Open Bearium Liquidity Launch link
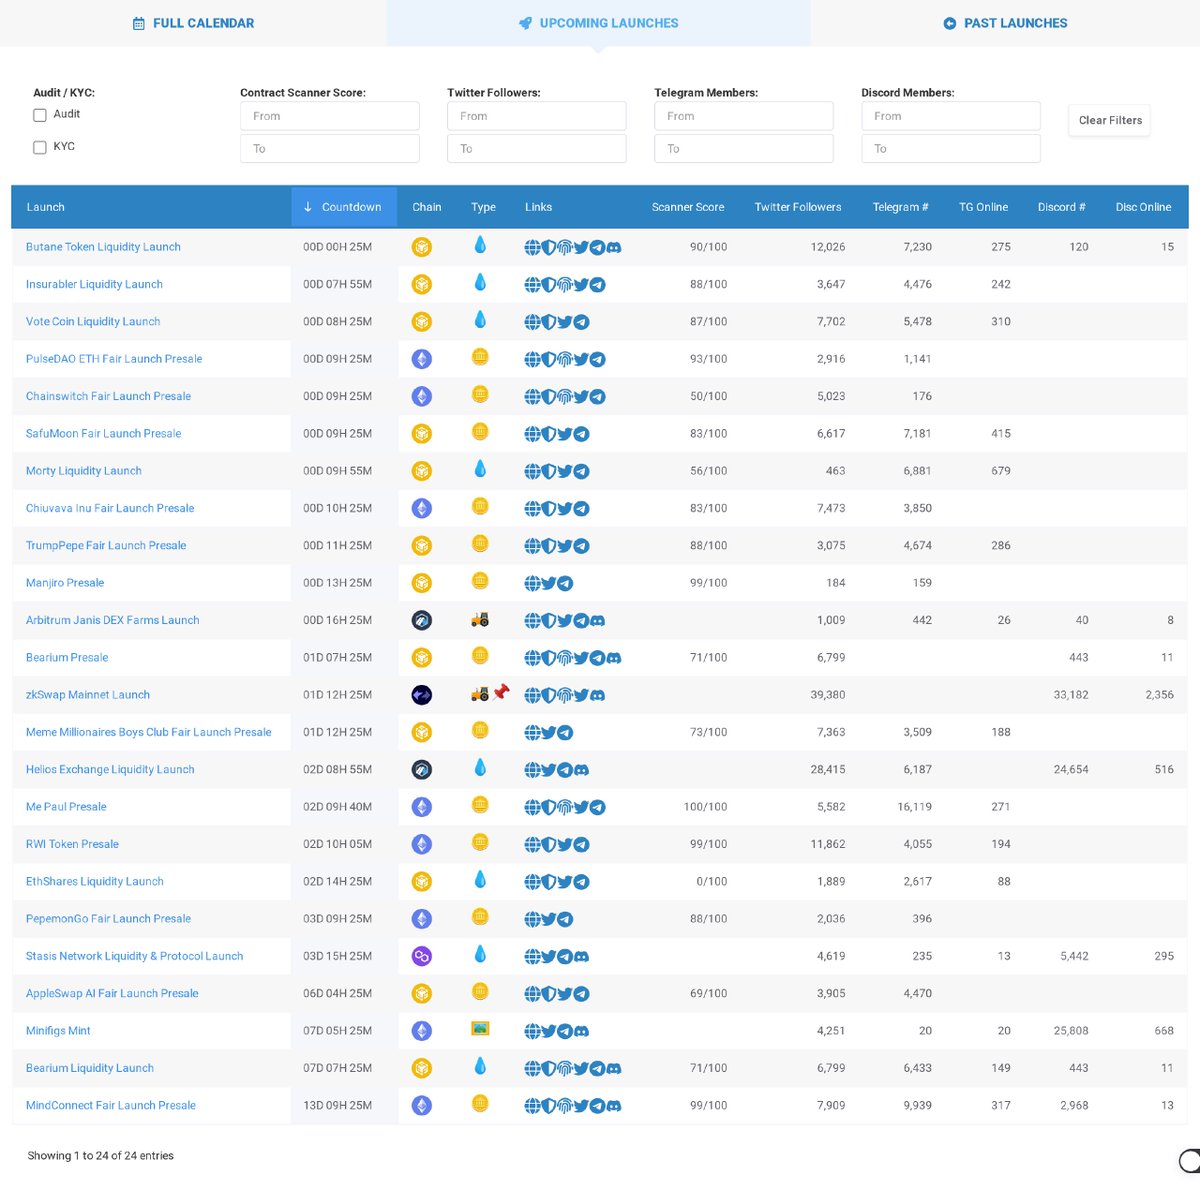Image resolution: width=1200 pixels, height=1190 pixels. pos(90,1068)
